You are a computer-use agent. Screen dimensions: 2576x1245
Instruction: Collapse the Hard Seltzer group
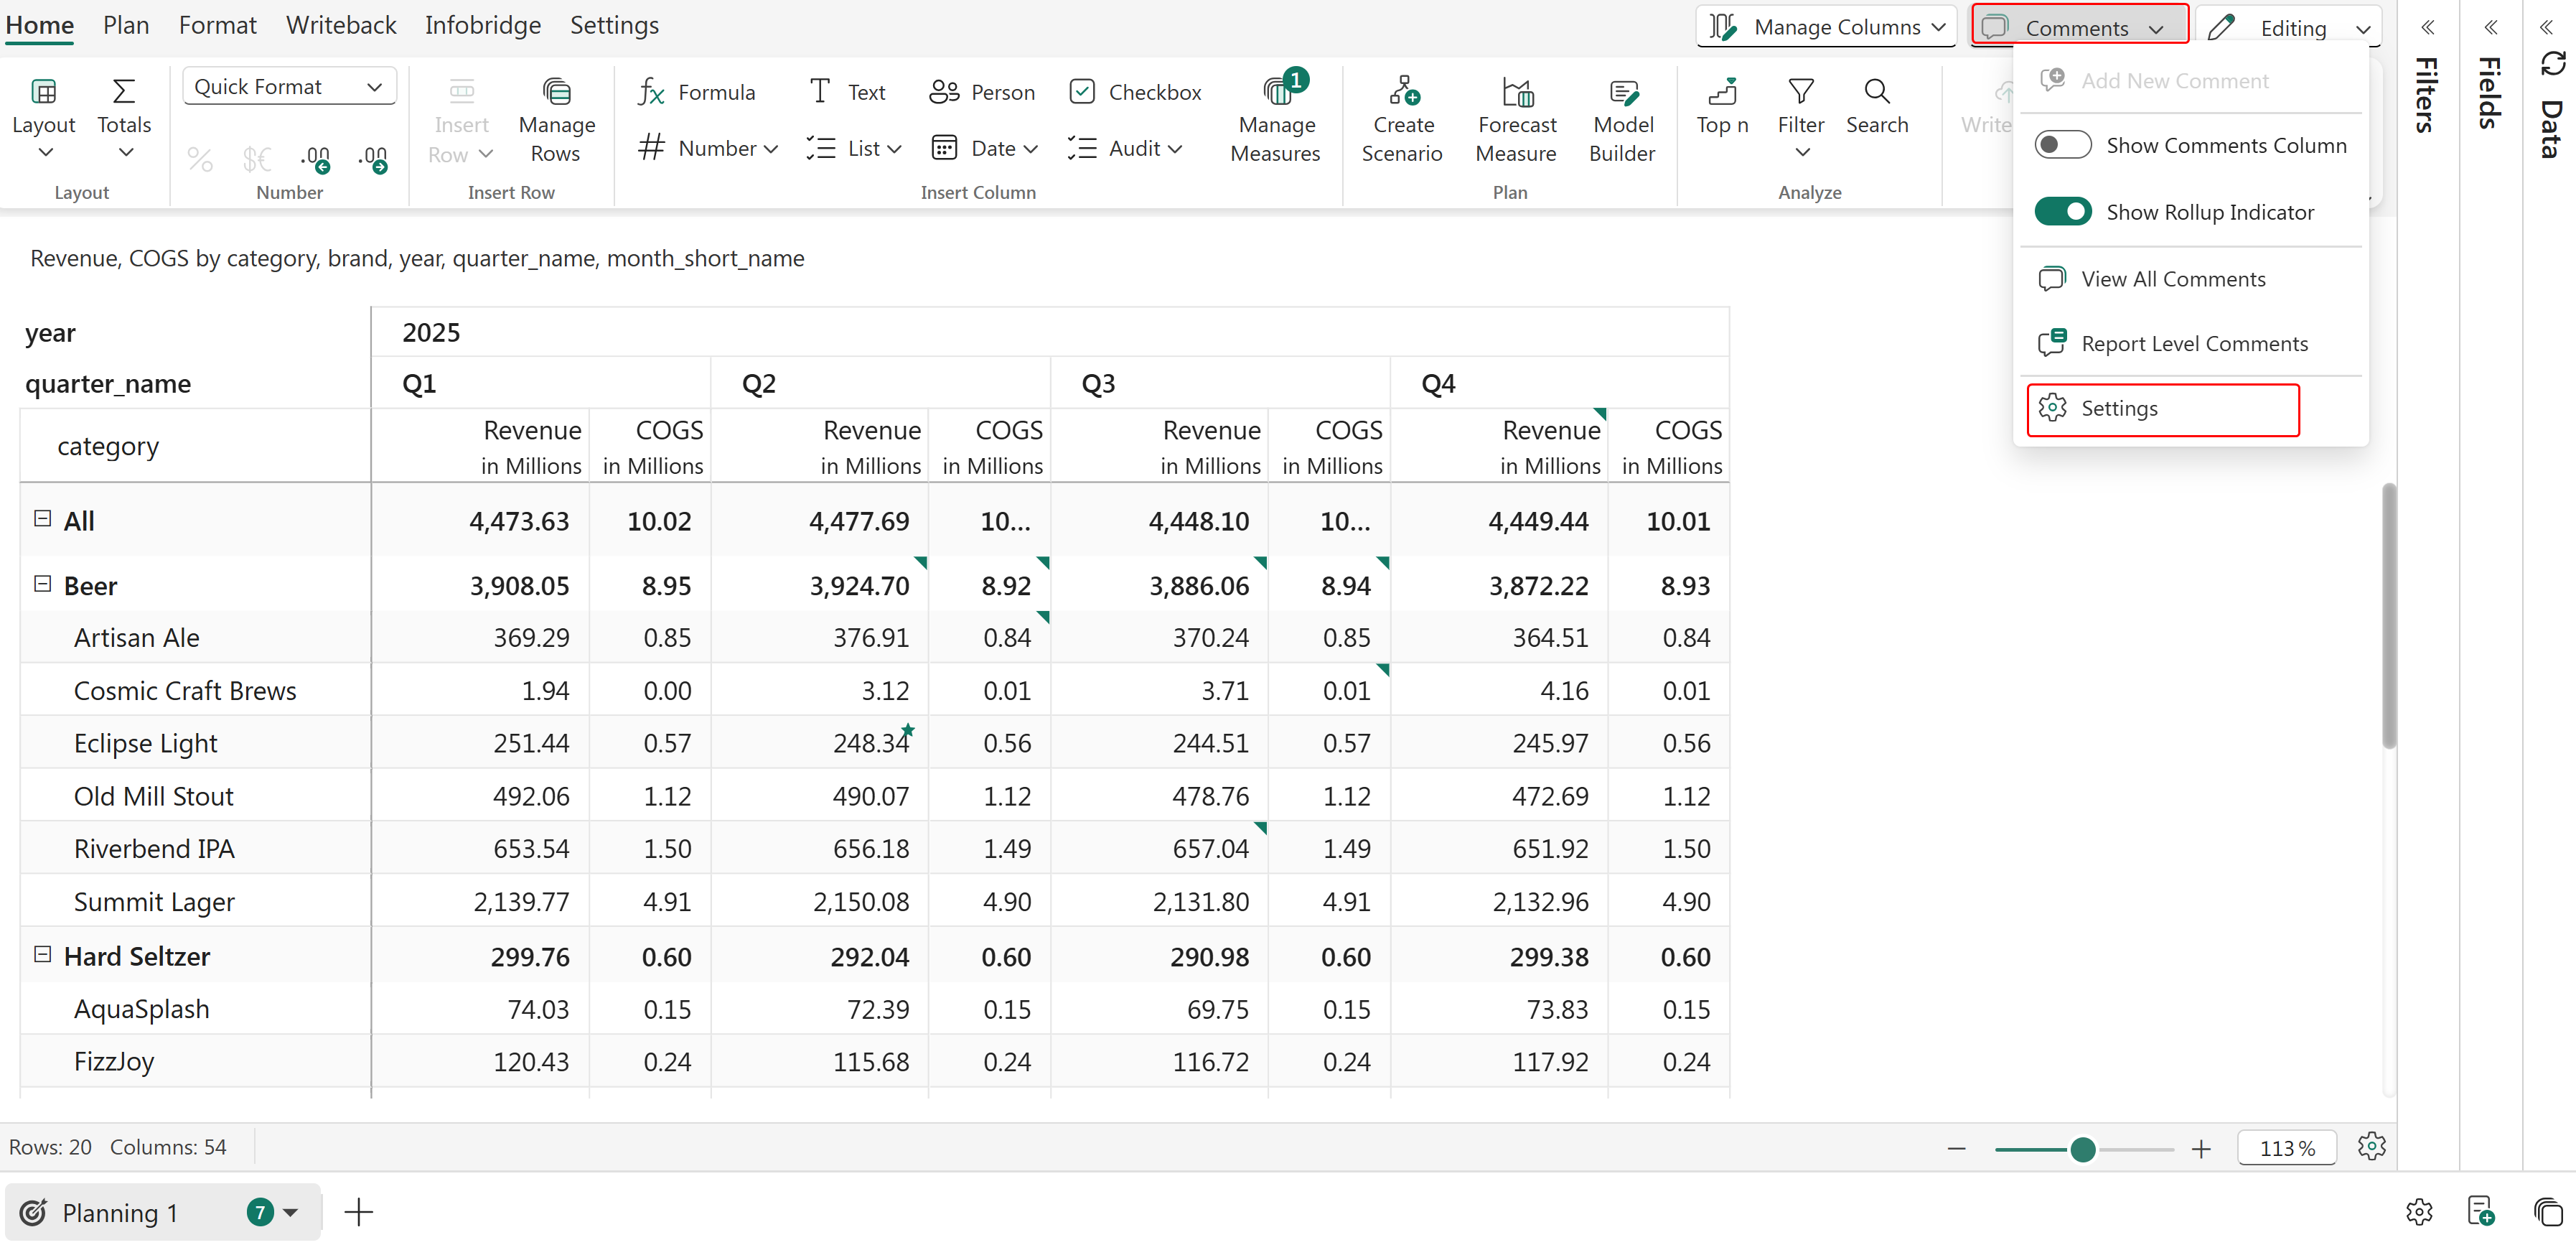[43, 955]
